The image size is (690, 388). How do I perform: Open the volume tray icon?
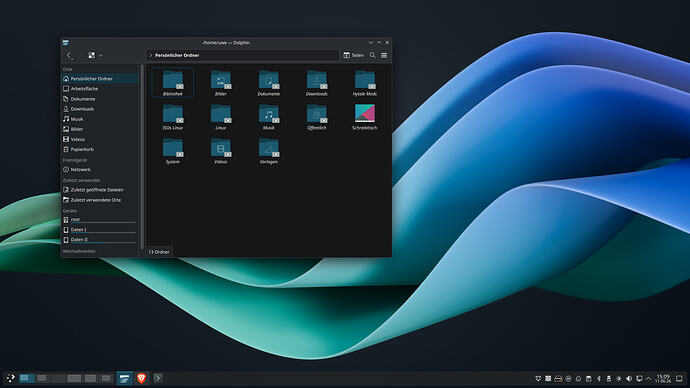[629, 379]
